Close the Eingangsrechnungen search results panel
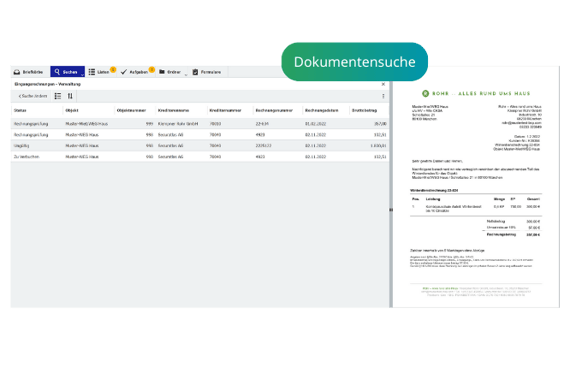The width and height of the screenshot is (570, 385). (x=383, y=84)
